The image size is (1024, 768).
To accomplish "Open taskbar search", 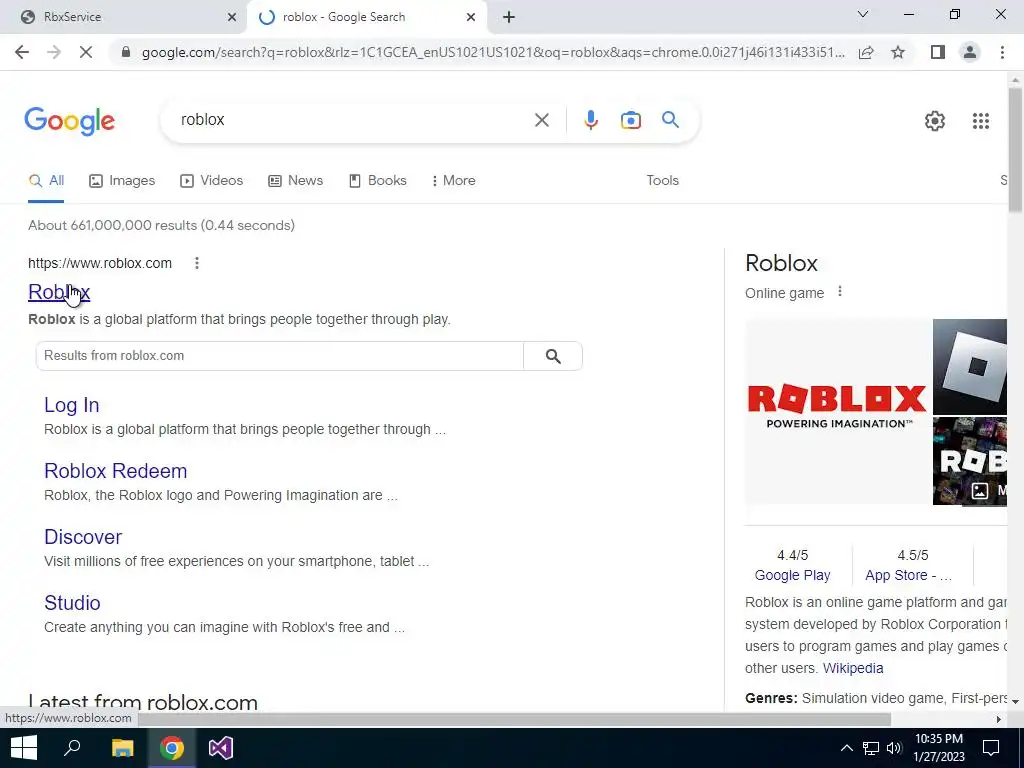I will tap(72, 748).
